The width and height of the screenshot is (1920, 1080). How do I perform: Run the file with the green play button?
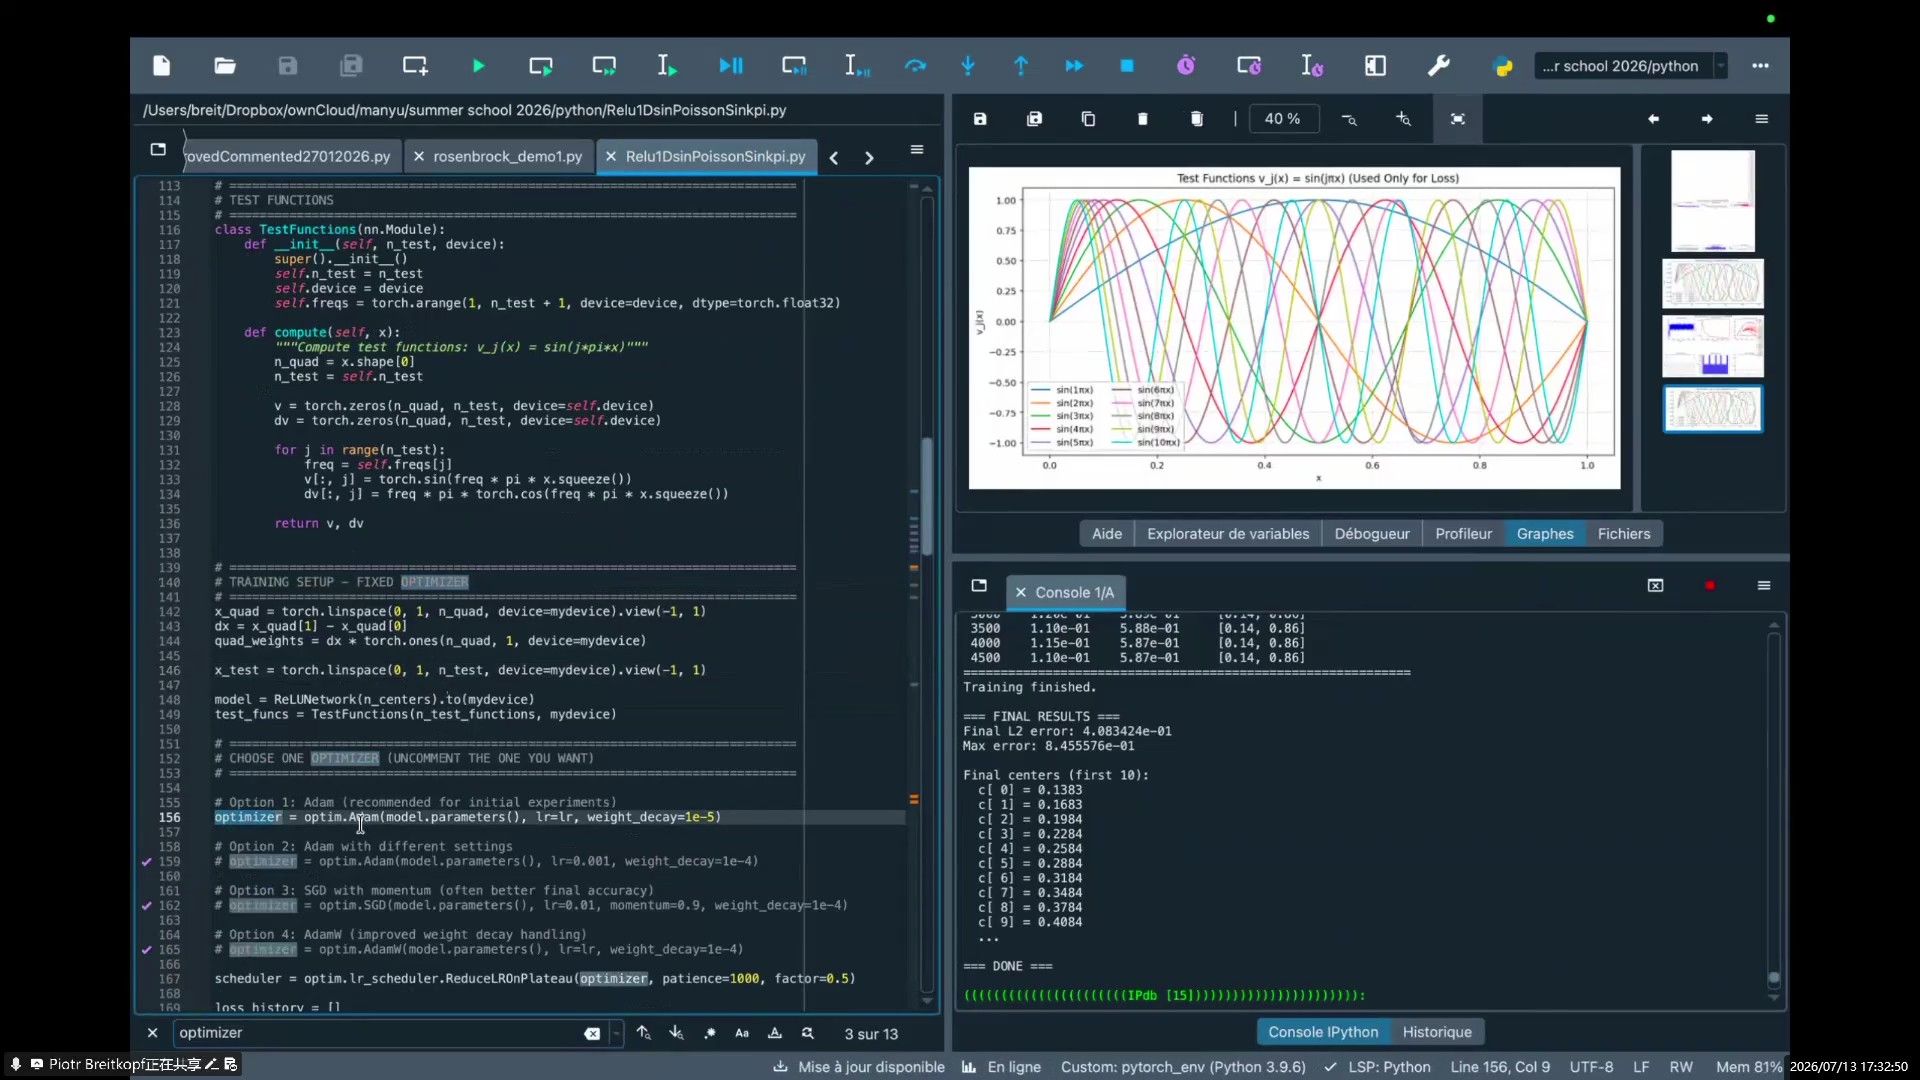(x=478, y=66)
